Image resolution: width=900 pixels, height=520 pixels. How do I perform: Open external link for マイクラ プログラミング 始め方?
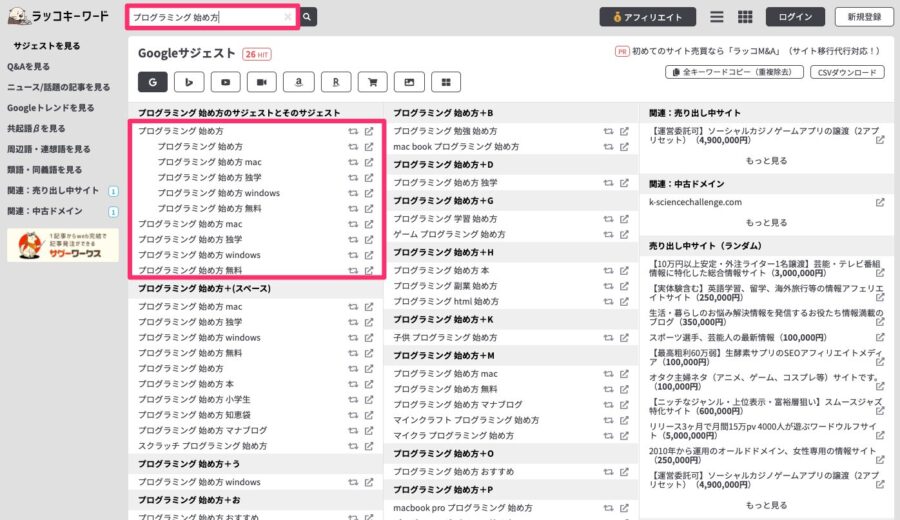[624, 436]
